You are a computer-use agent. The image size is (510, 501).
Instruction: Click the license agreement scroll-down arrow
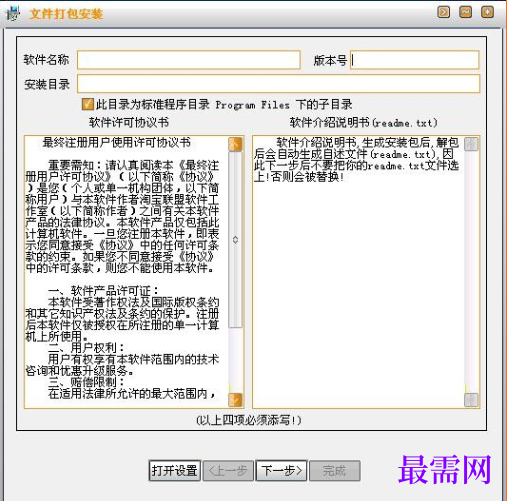(235, 400)
